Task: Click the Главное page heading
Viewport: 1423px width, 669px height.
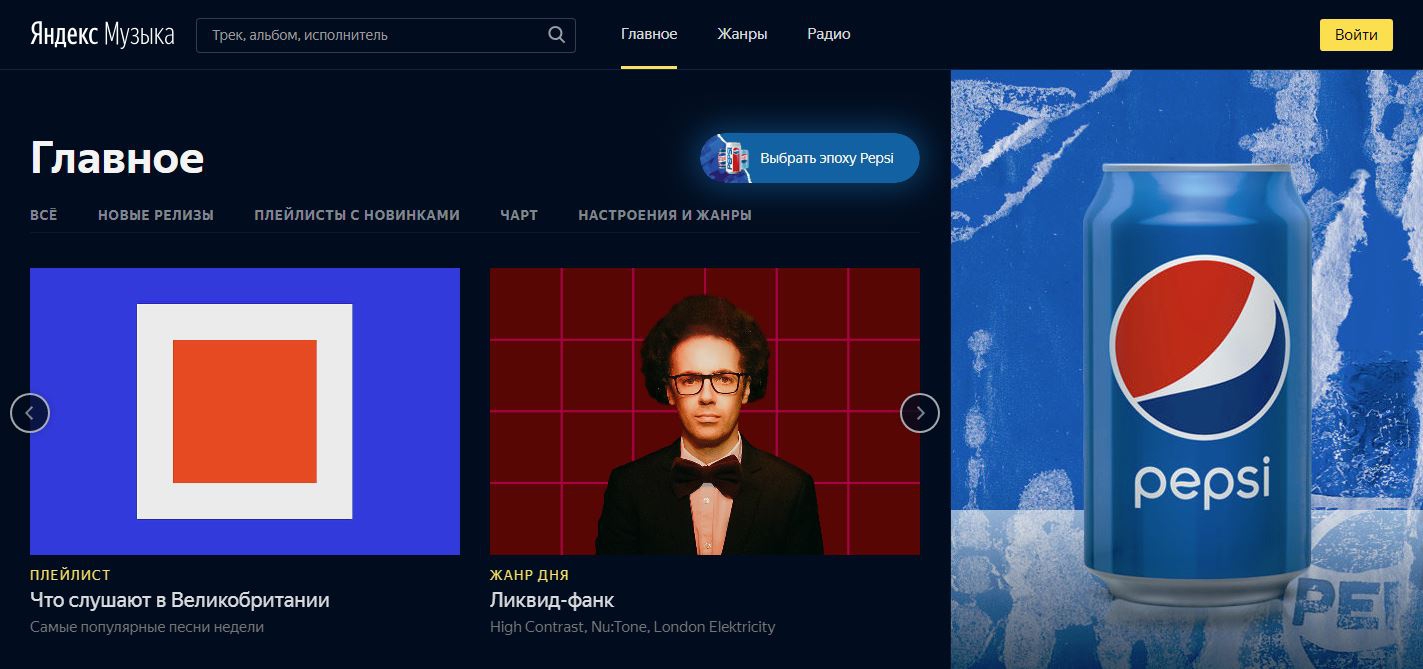Action: [117, 158]
